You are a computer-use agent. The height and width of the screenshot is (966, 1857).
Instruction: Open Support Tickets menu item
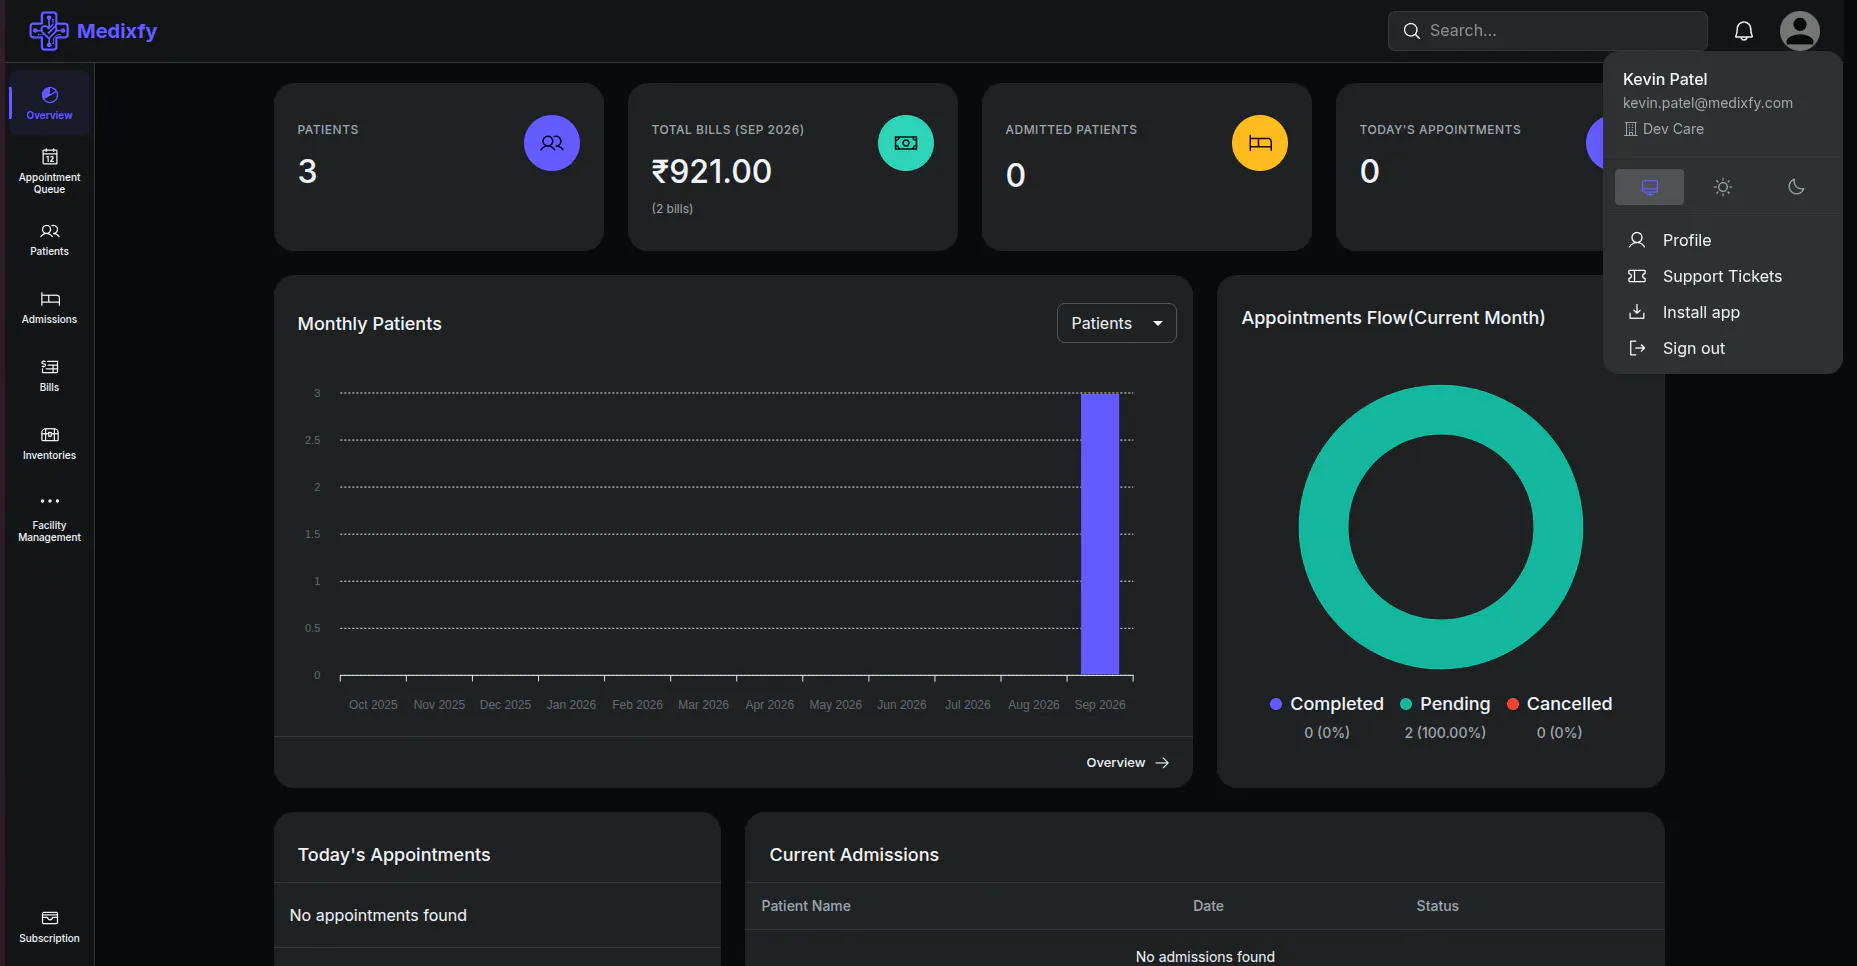click(1722, 276)
